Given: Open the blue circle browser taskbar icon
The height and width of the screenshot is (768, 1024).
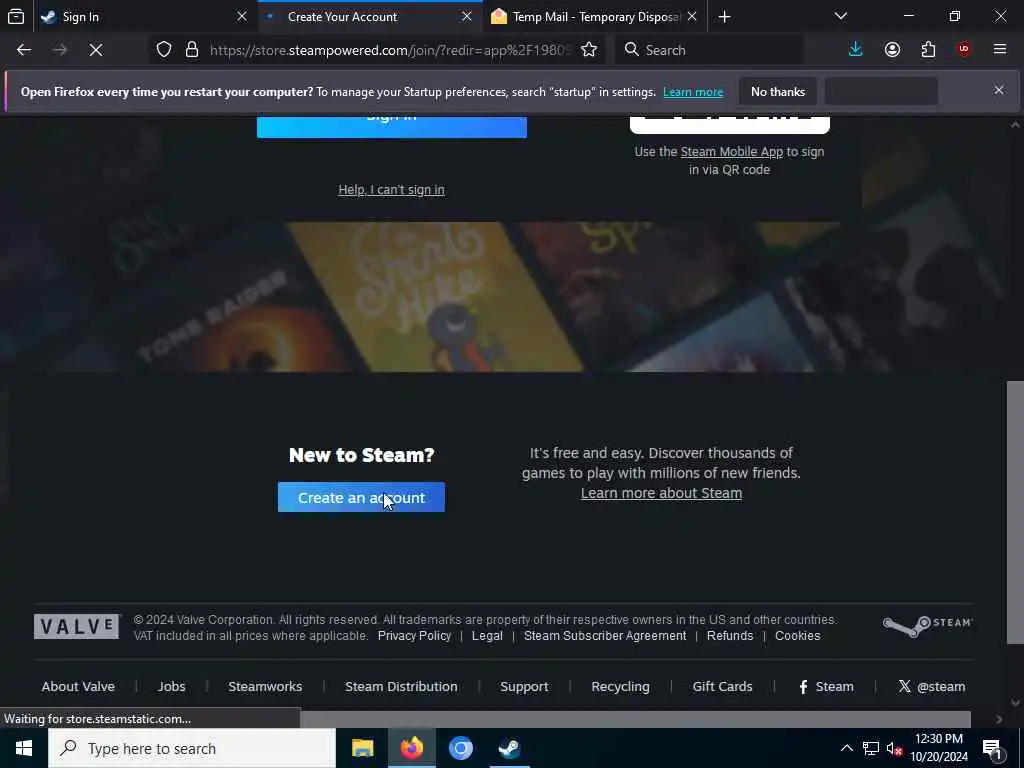Looking at the screenshot, I should point(460,748).
